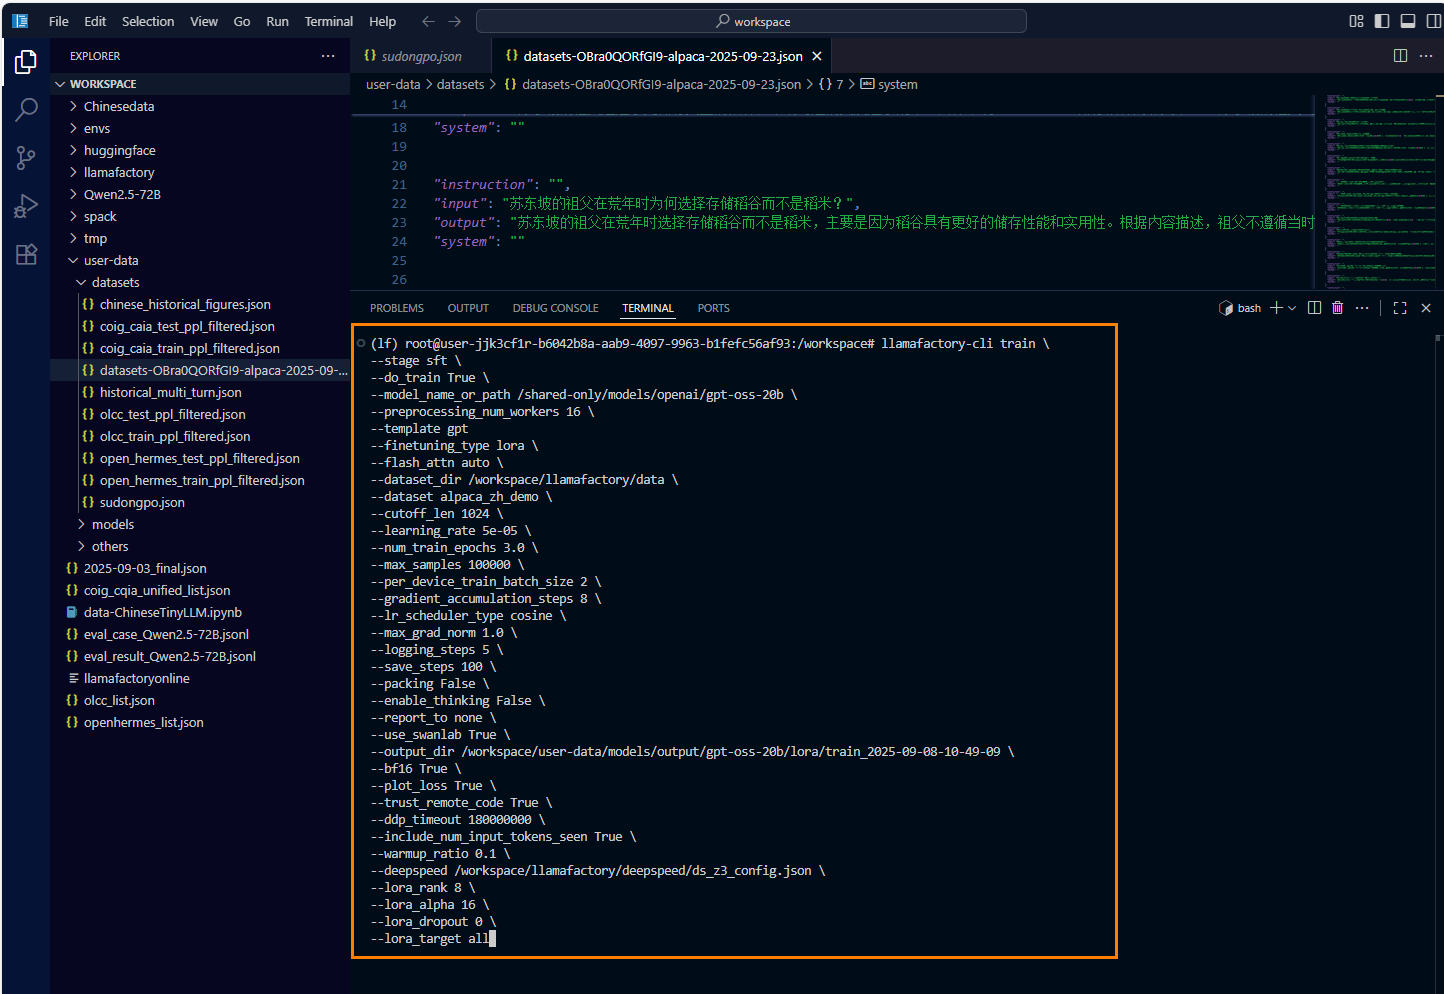Open the Run and Debug view
Image resolution: width=1444 pixels, height=994 pixels.
(x=26, y=206)
